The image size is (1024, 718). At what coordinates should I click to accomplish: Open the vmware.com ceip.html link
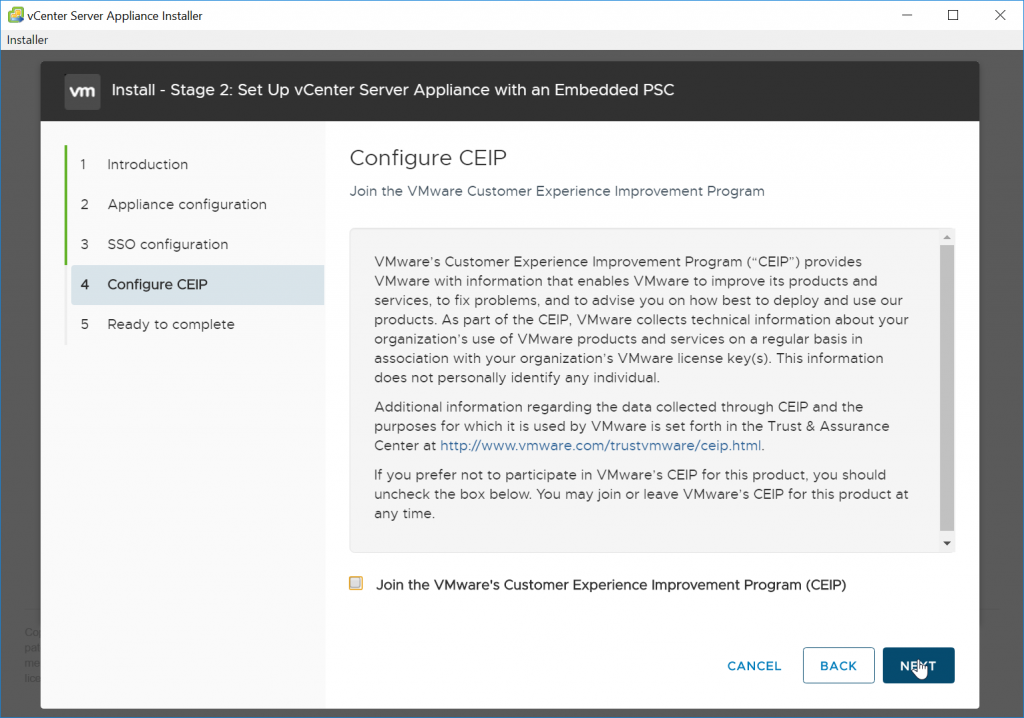coord(601,446)
